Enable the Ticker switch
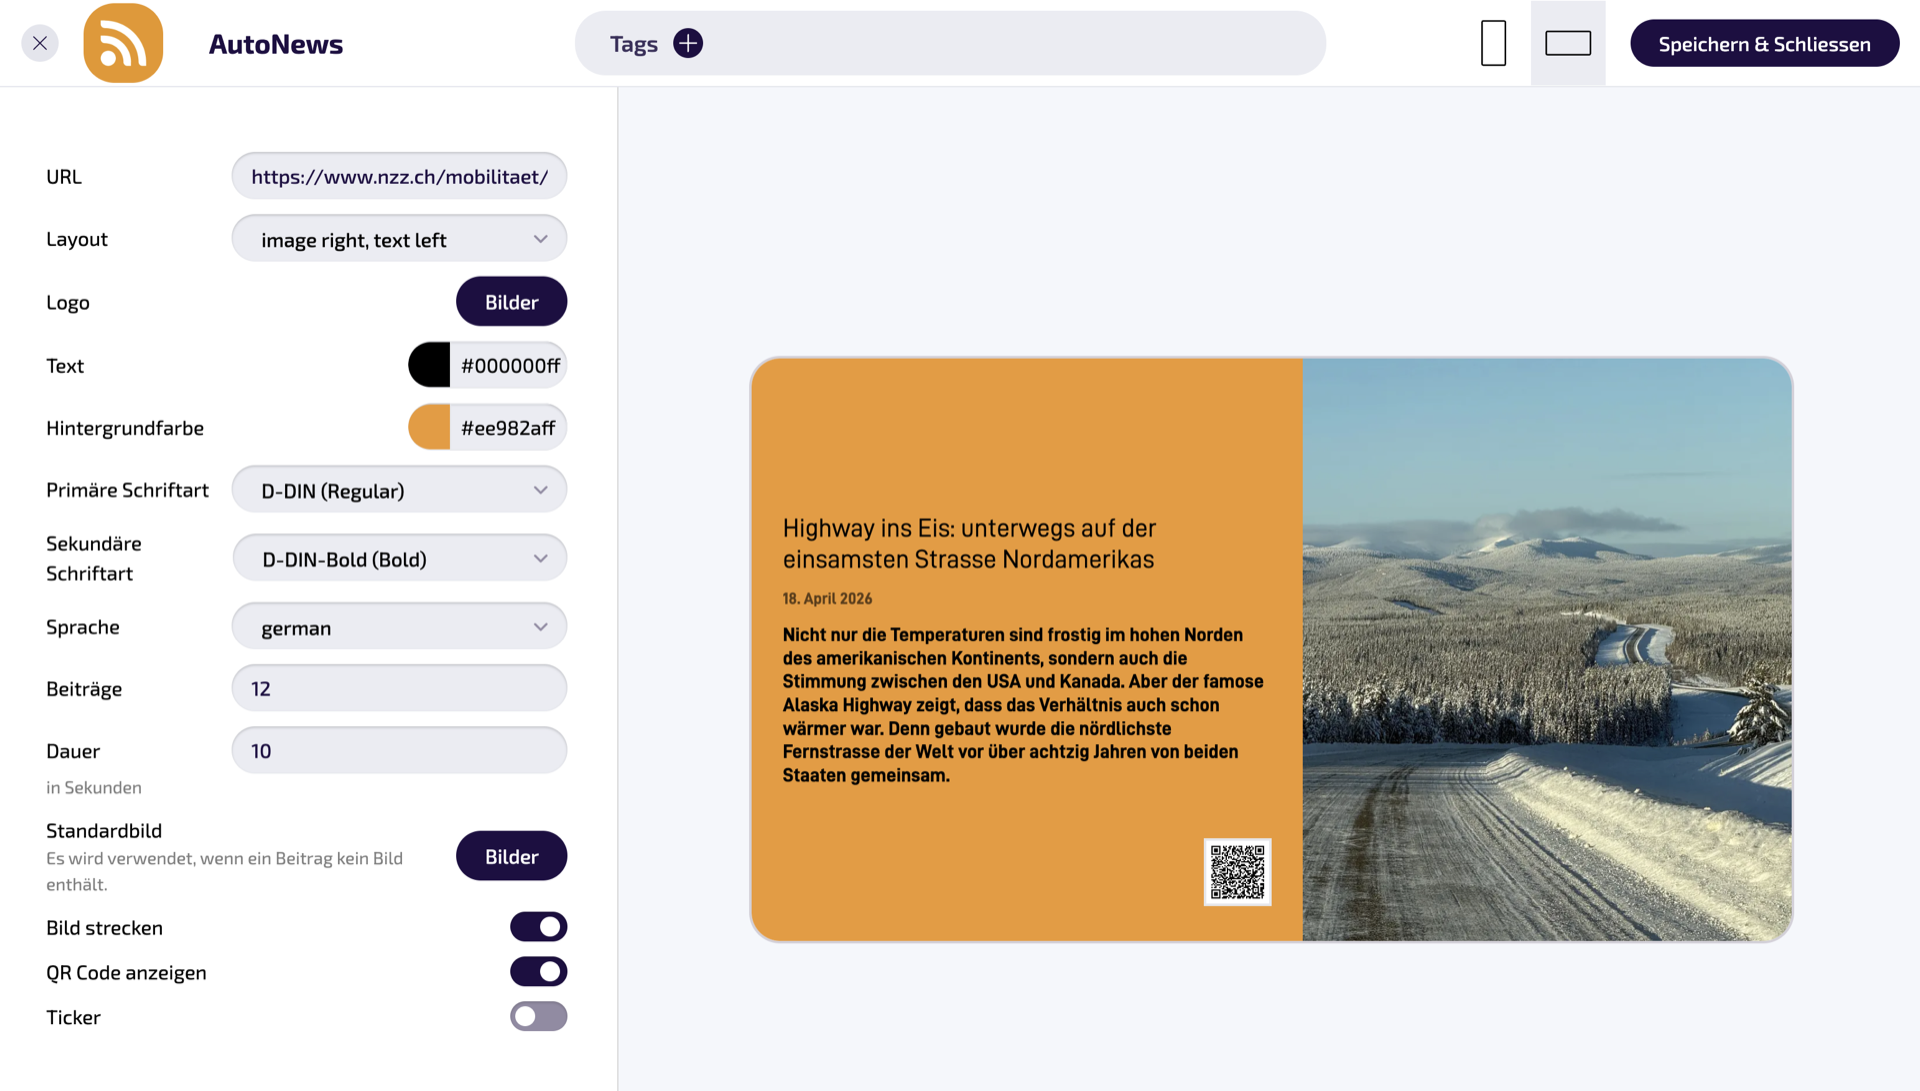The height and width of the screenshot is (1091, 1920). (x=539, y=1017)
